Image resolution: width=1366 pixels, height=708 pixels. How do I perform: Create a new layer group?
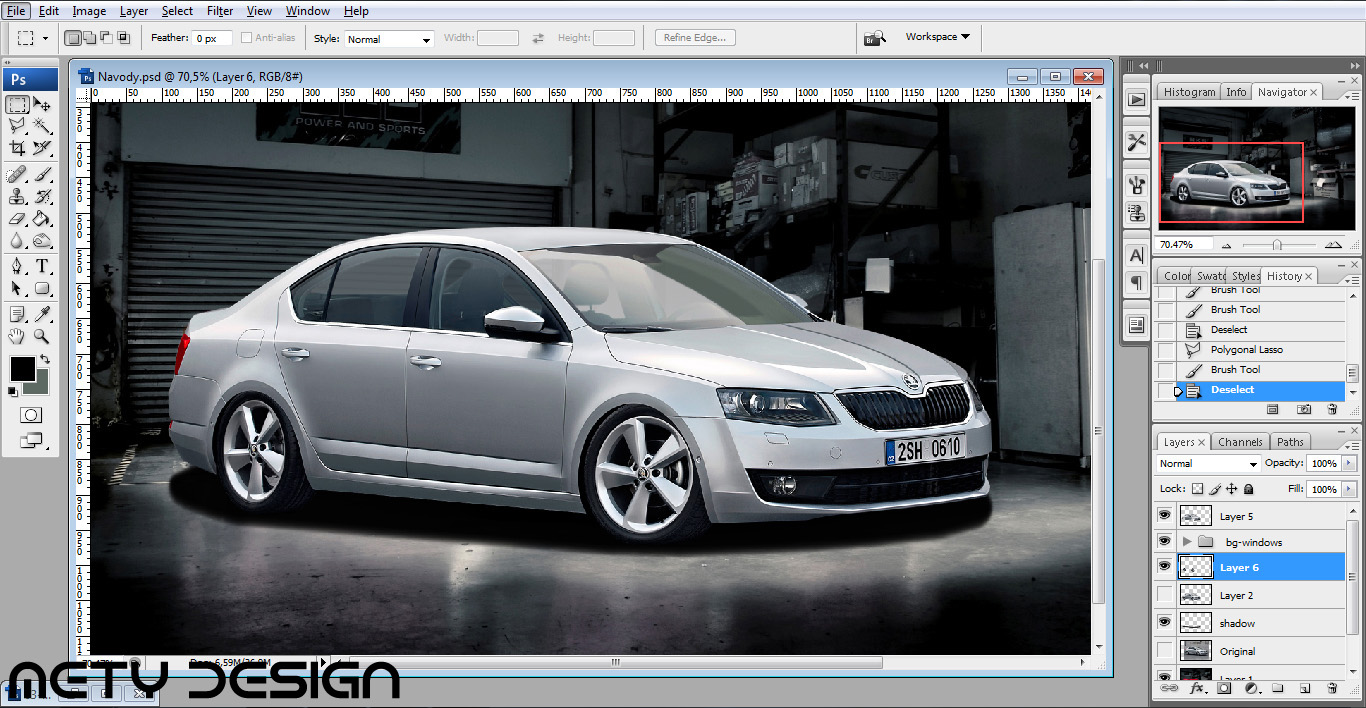pyautogui.click(x=1278, y=688)
